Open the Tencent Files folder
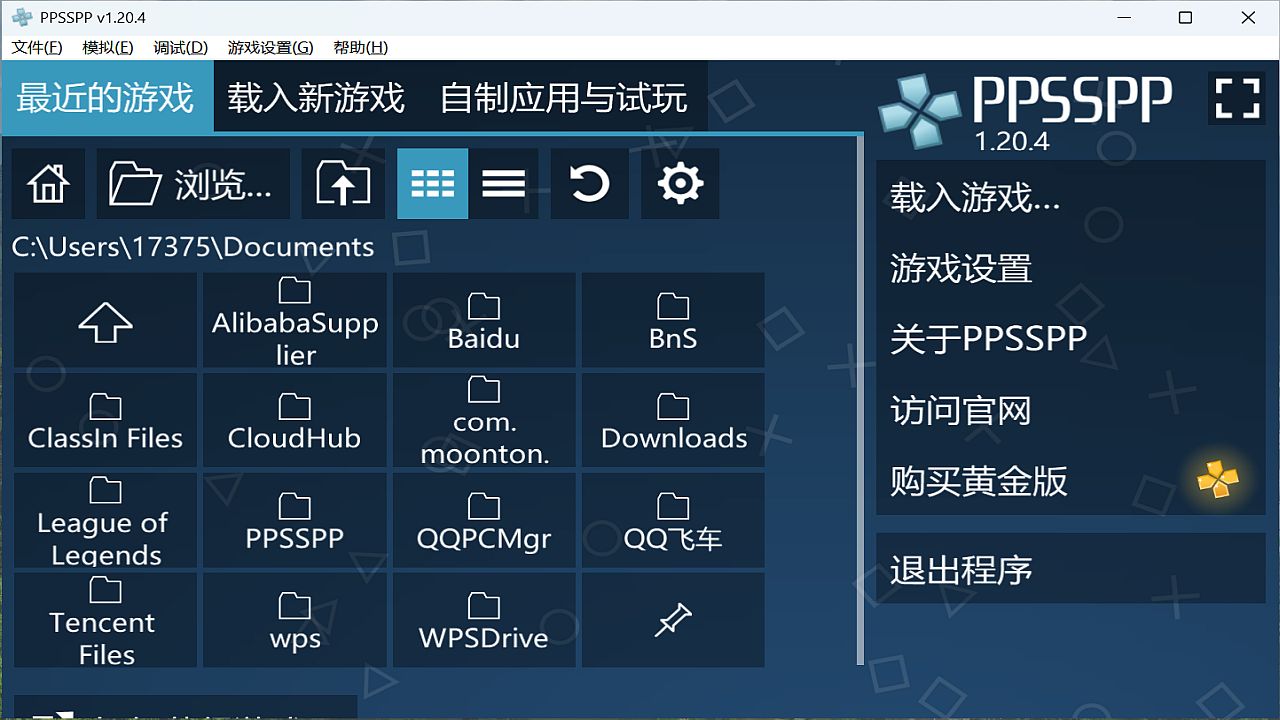 (x=105, y=620)
